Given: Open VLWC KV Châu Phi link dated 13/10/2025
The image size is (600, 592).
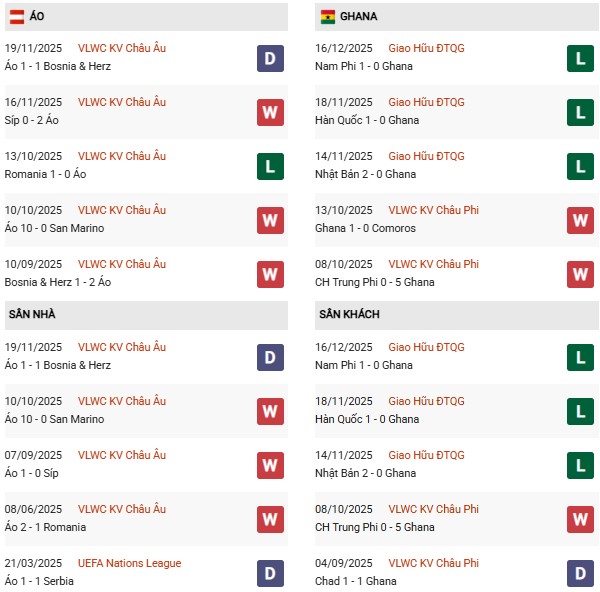Looking at the screenshot, I should (x=433, y=210).
